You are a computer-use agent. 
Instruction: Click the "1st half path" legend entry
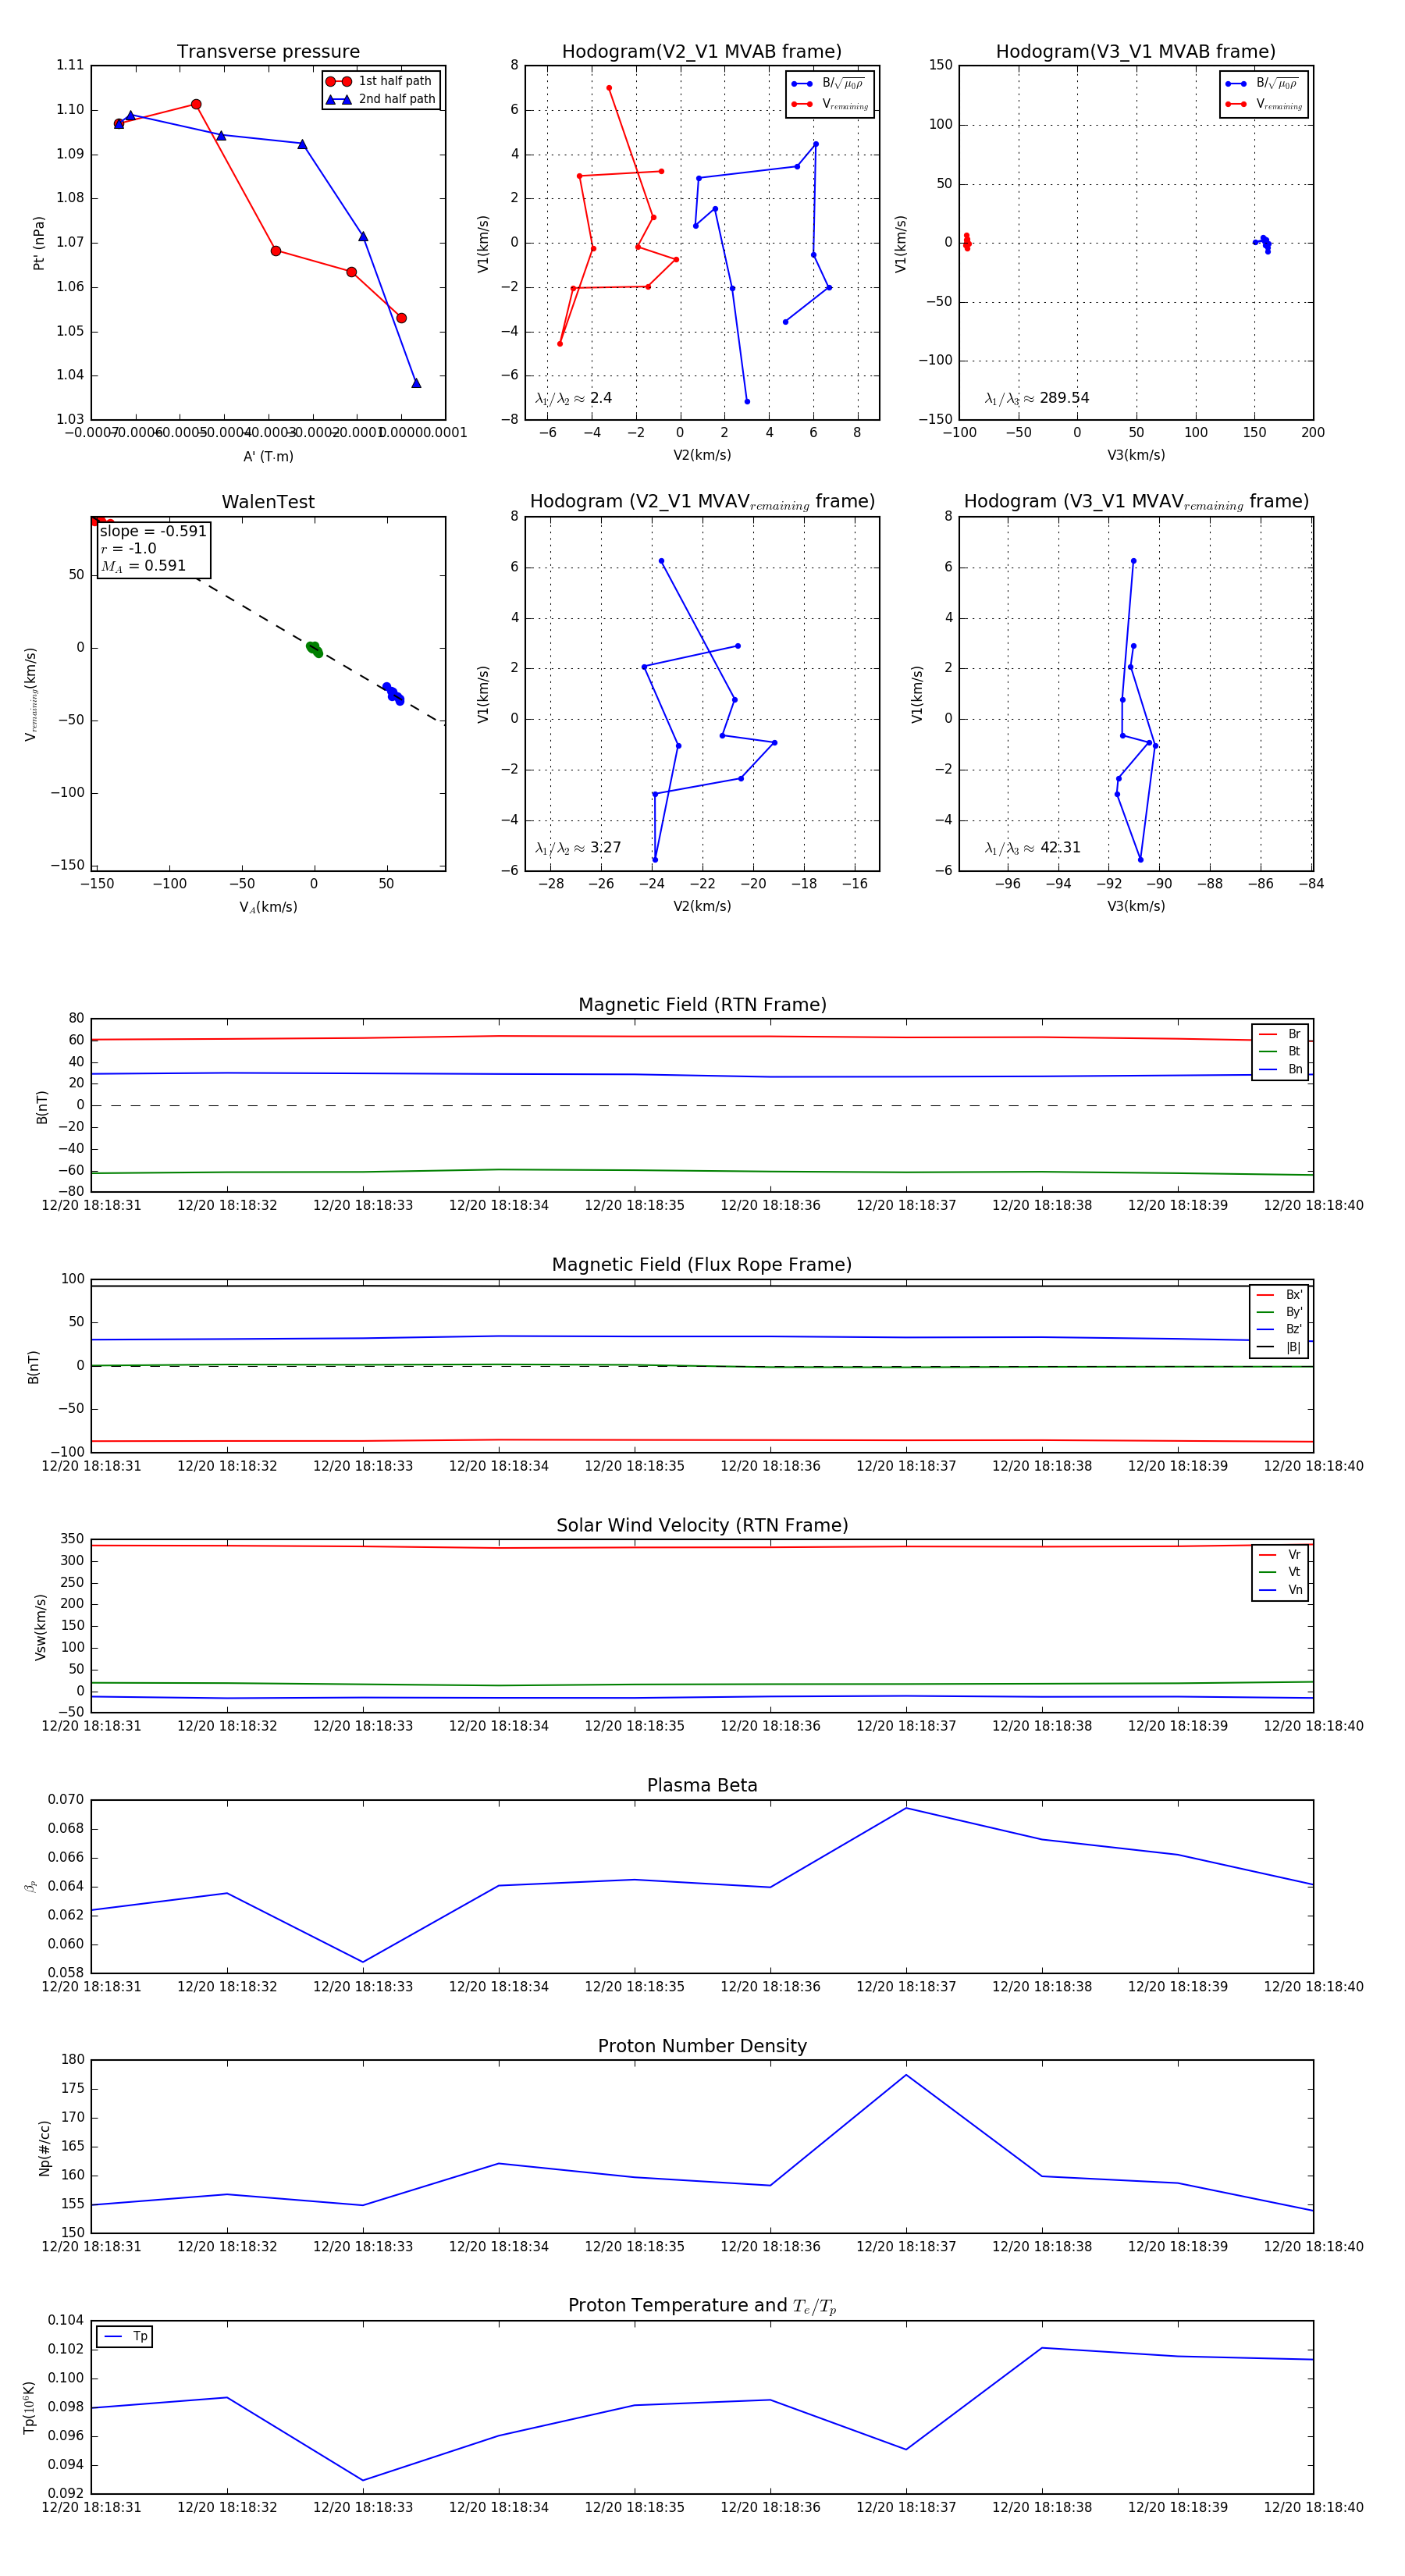pos(381,81)
